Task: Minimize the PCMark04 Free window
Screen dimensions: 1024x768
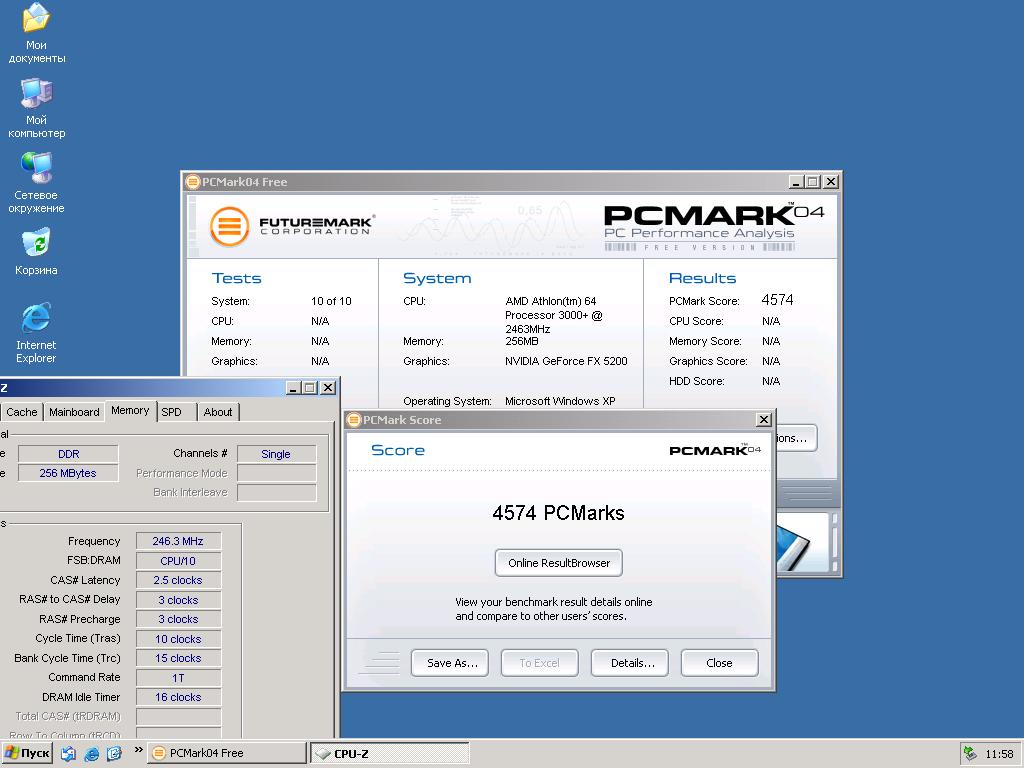Action: pos(795,182)
